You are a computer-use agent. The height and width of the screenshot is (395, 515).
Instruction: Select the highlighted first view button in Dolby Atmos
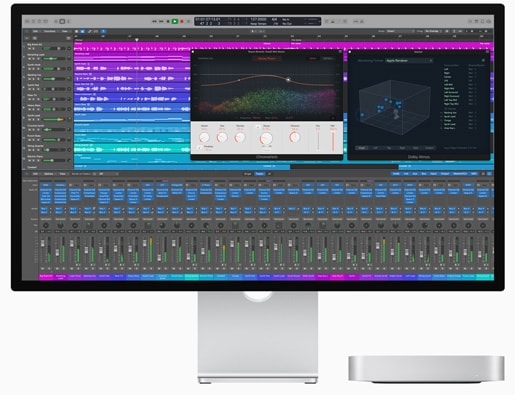(362, 148)
